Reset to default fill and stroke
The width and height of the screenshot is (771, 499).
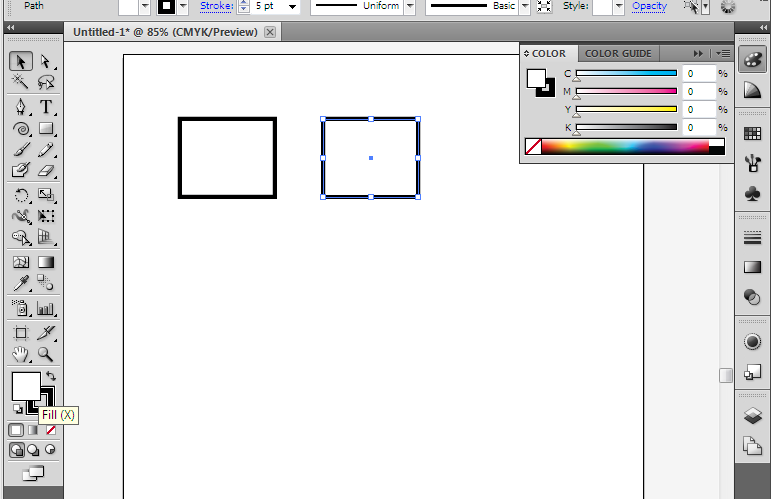[x=18, y=409]
